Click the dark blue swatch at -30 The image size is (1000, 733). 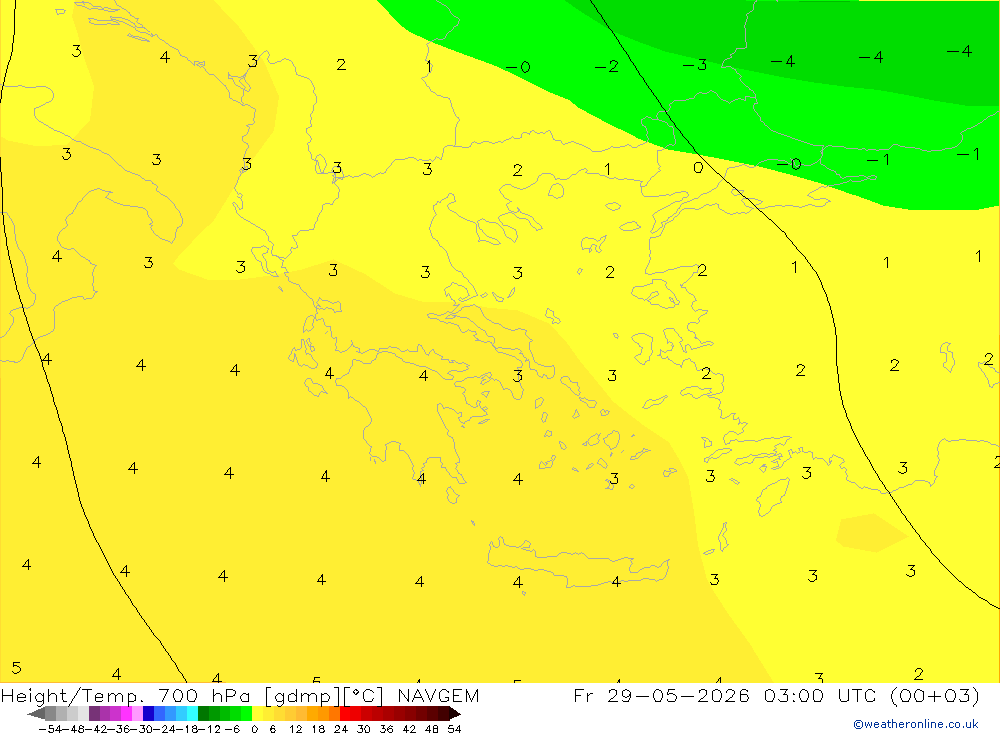(x=148, y=714)
